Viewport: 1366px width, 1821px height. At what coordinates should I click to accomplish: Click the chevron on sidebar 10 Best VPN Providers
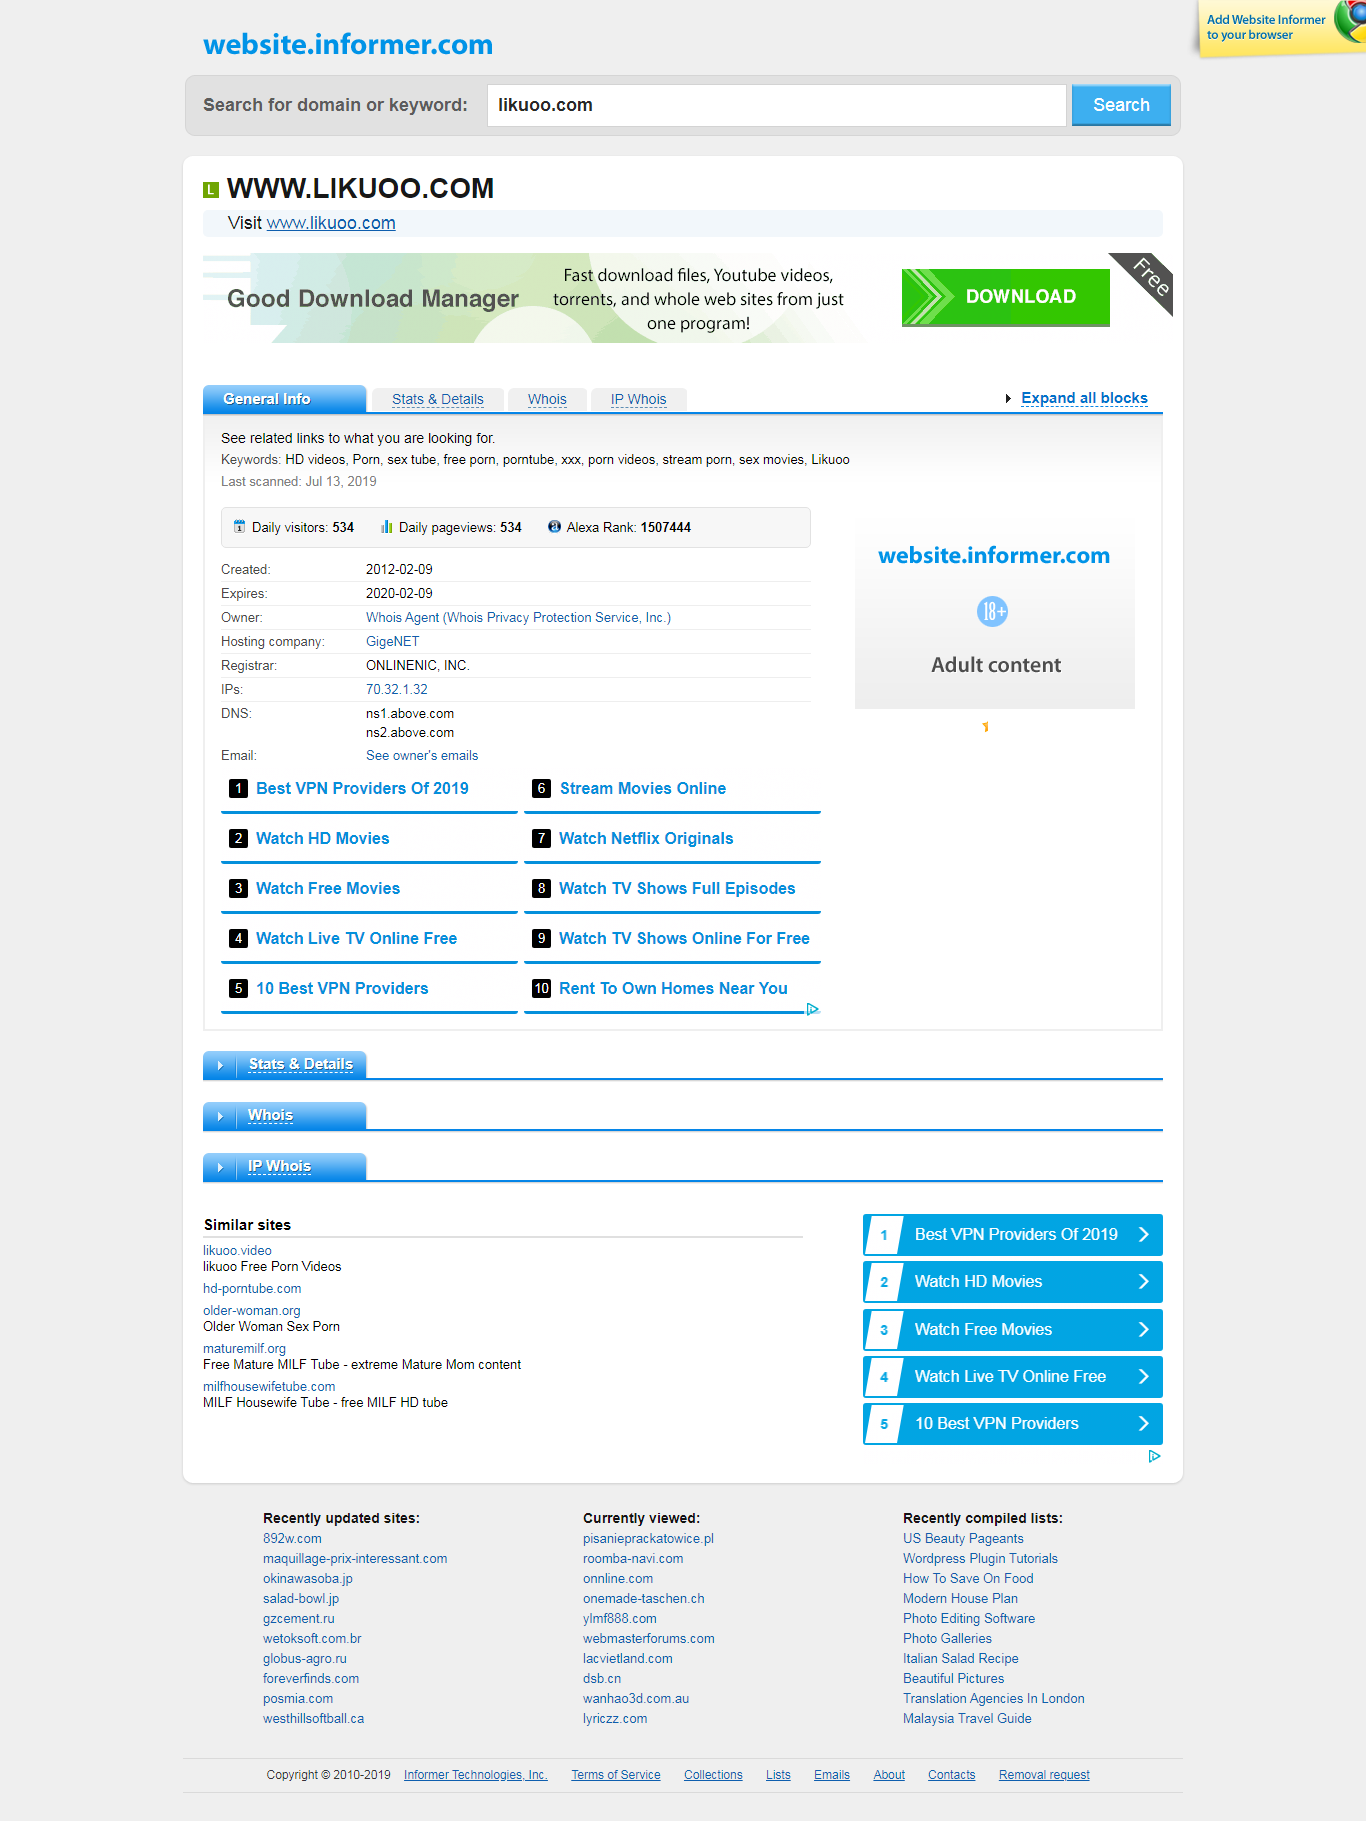1144,1424
